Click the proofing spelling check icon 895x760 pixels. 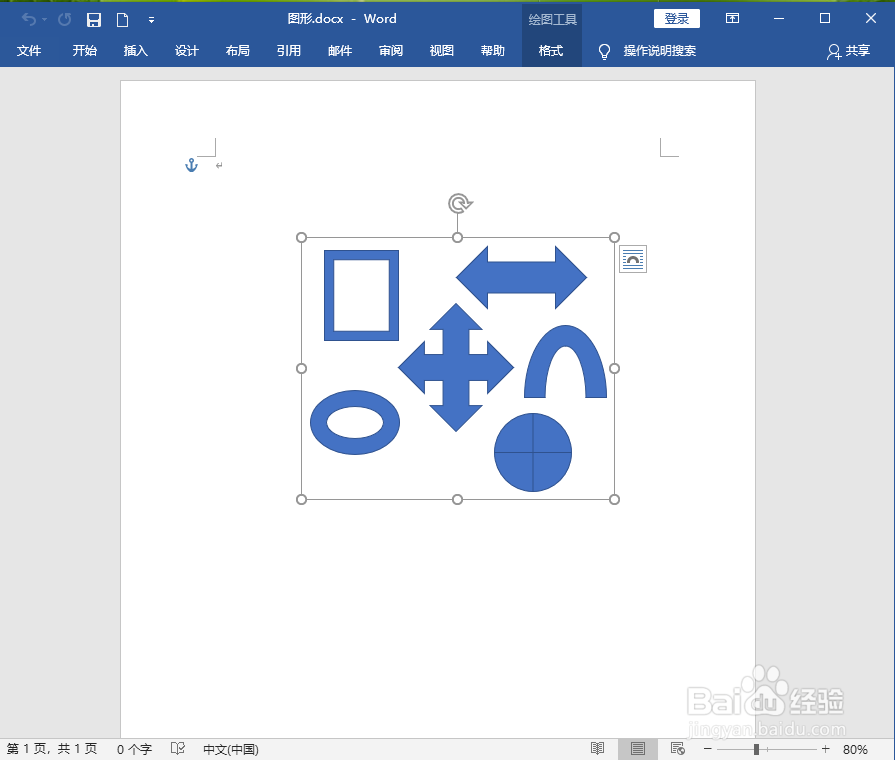[178, 749]
